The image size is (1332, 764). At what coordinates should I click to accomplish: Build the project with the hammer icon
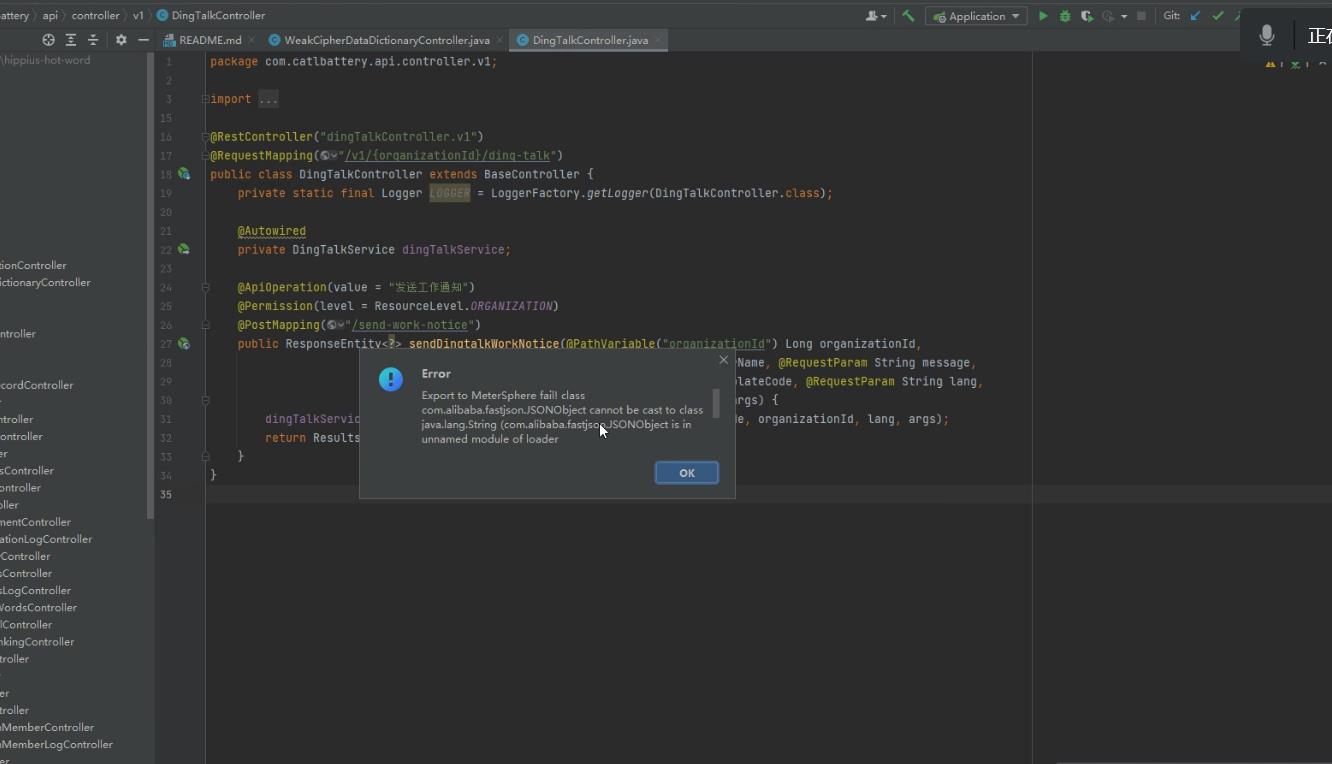click(x=909, y=15)
